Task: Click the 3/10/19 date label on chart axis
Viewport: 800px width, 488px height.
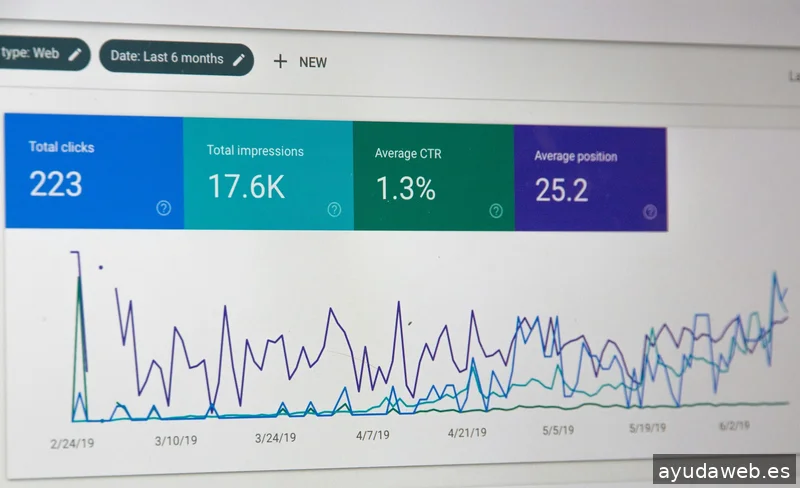Action: click(x=174, y=439)
